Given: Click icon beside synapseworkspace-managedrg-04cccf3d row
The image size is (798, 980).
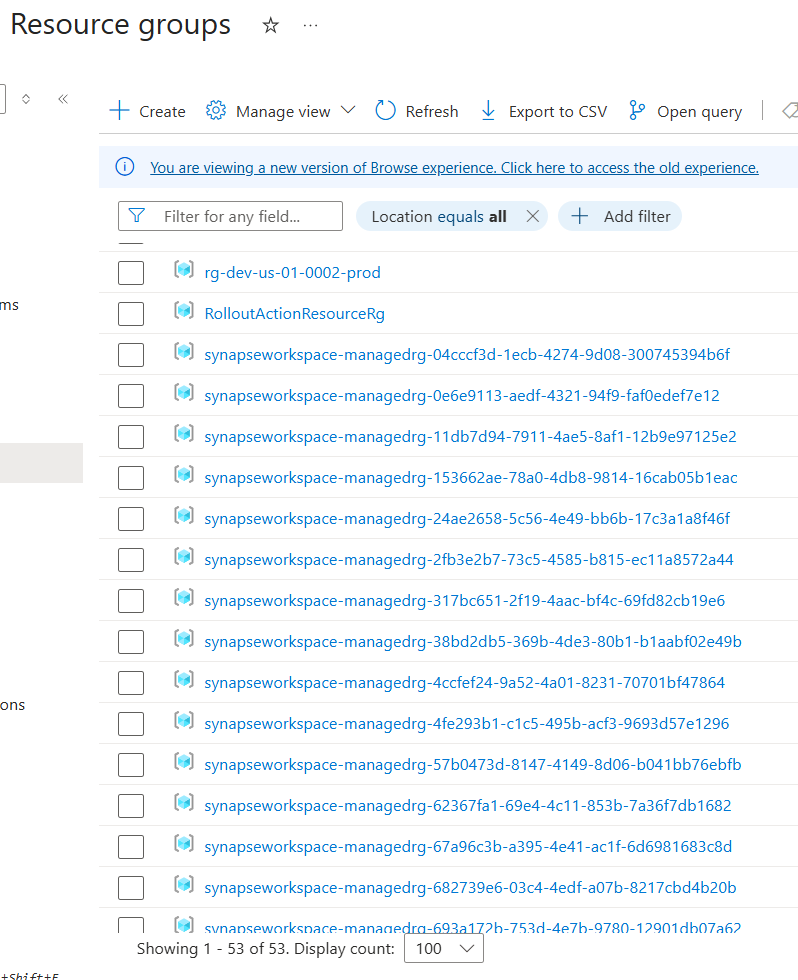Looking at the screenshot, I should click(x=184, y=352).
